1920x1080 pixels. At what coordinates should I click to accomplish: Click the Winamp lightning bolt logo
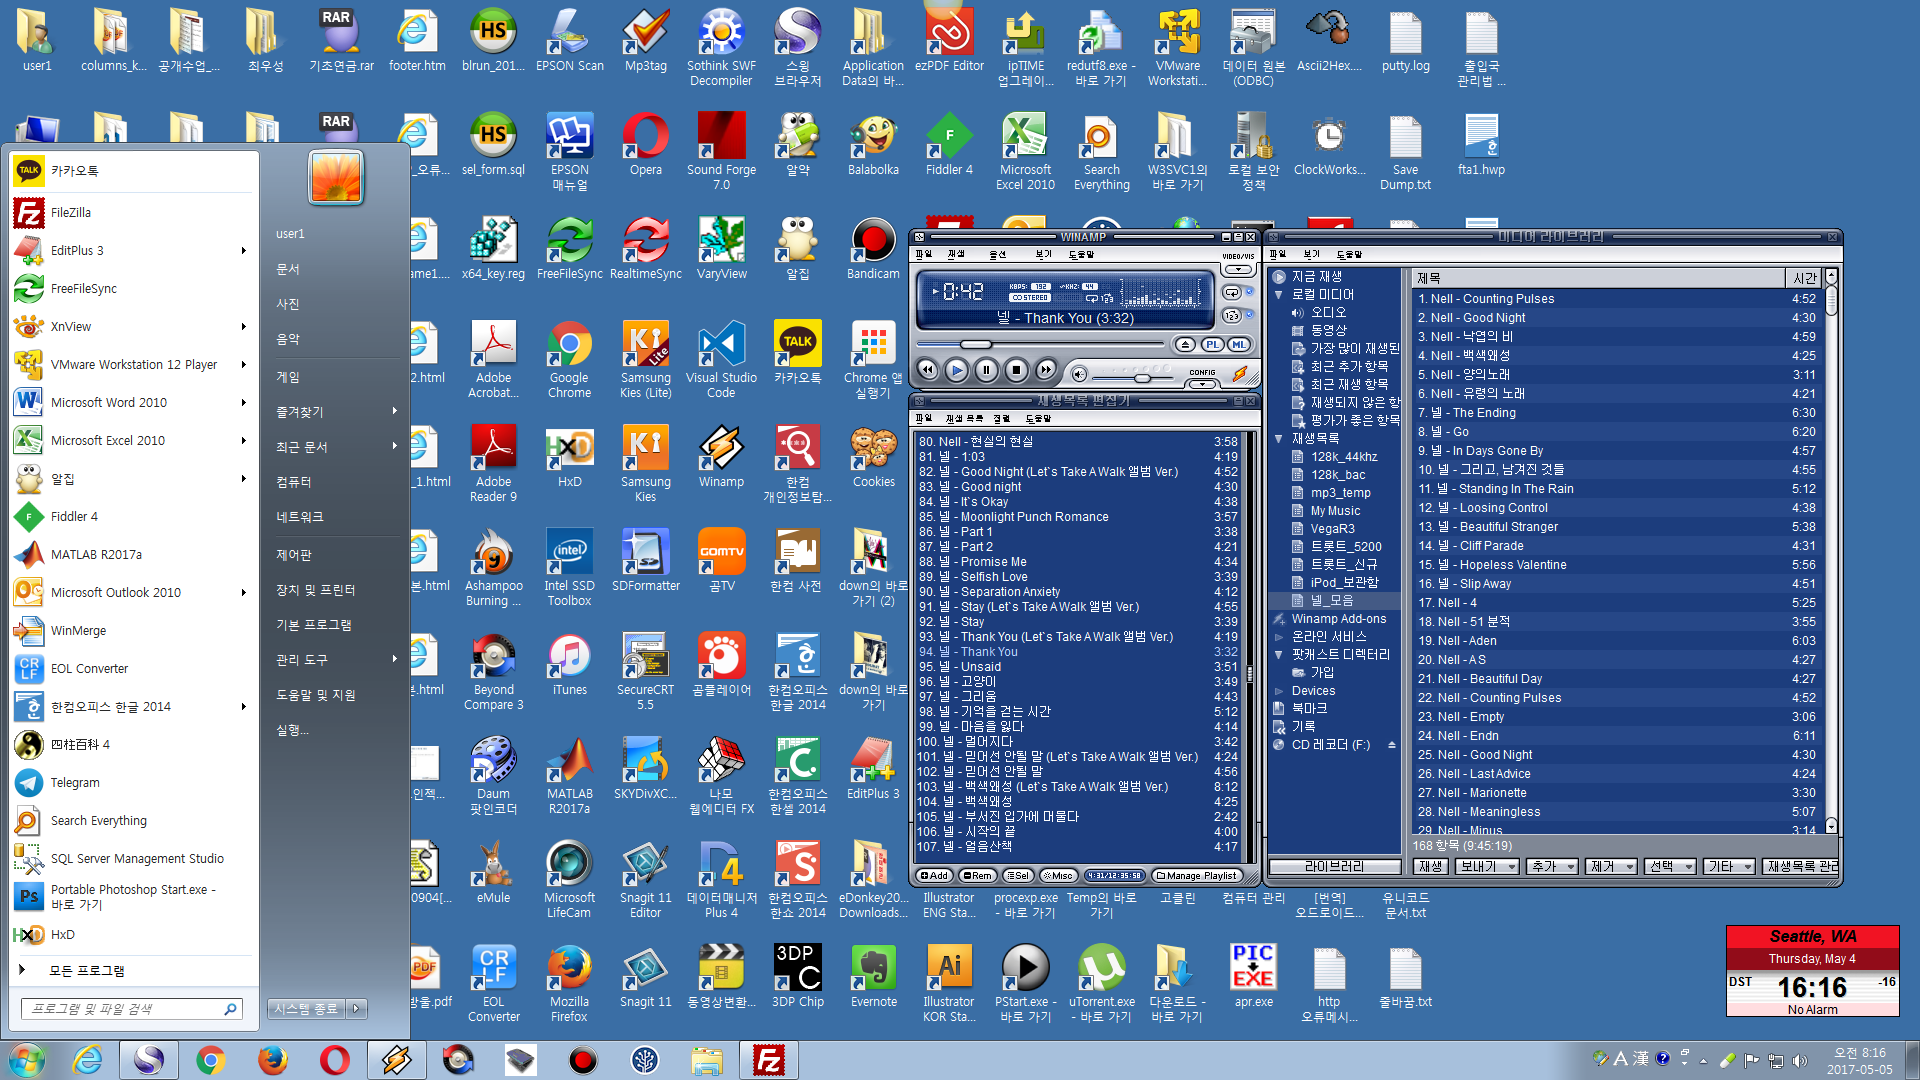[1240, 373]
